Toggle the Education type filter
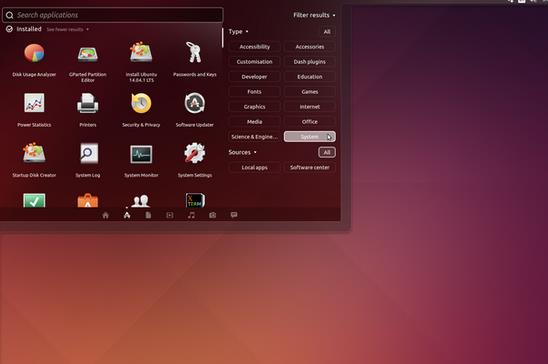 310,77
